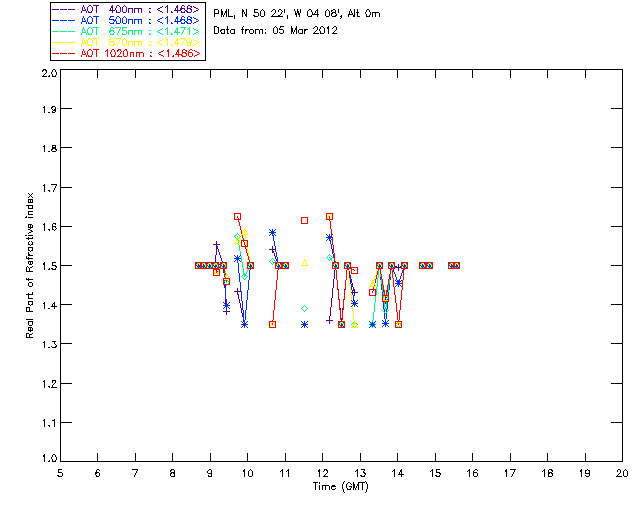640x512 pixels.
Task: Click x-axis hour label 20
Action: pyautogui.click(x=622, y=473)
